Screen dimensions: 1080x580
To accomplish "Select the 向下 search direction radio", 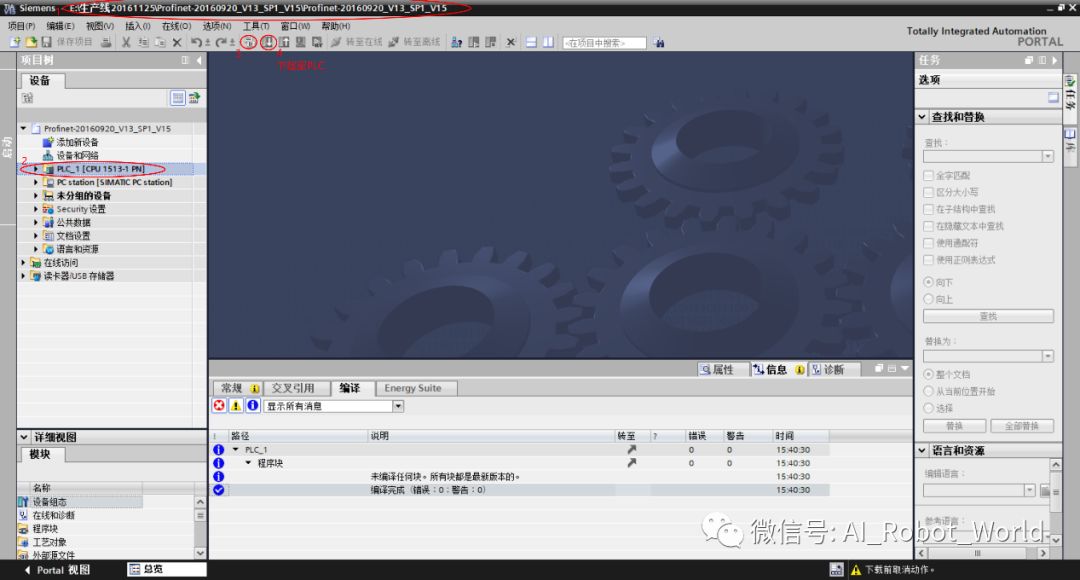I will click(928, 282).
